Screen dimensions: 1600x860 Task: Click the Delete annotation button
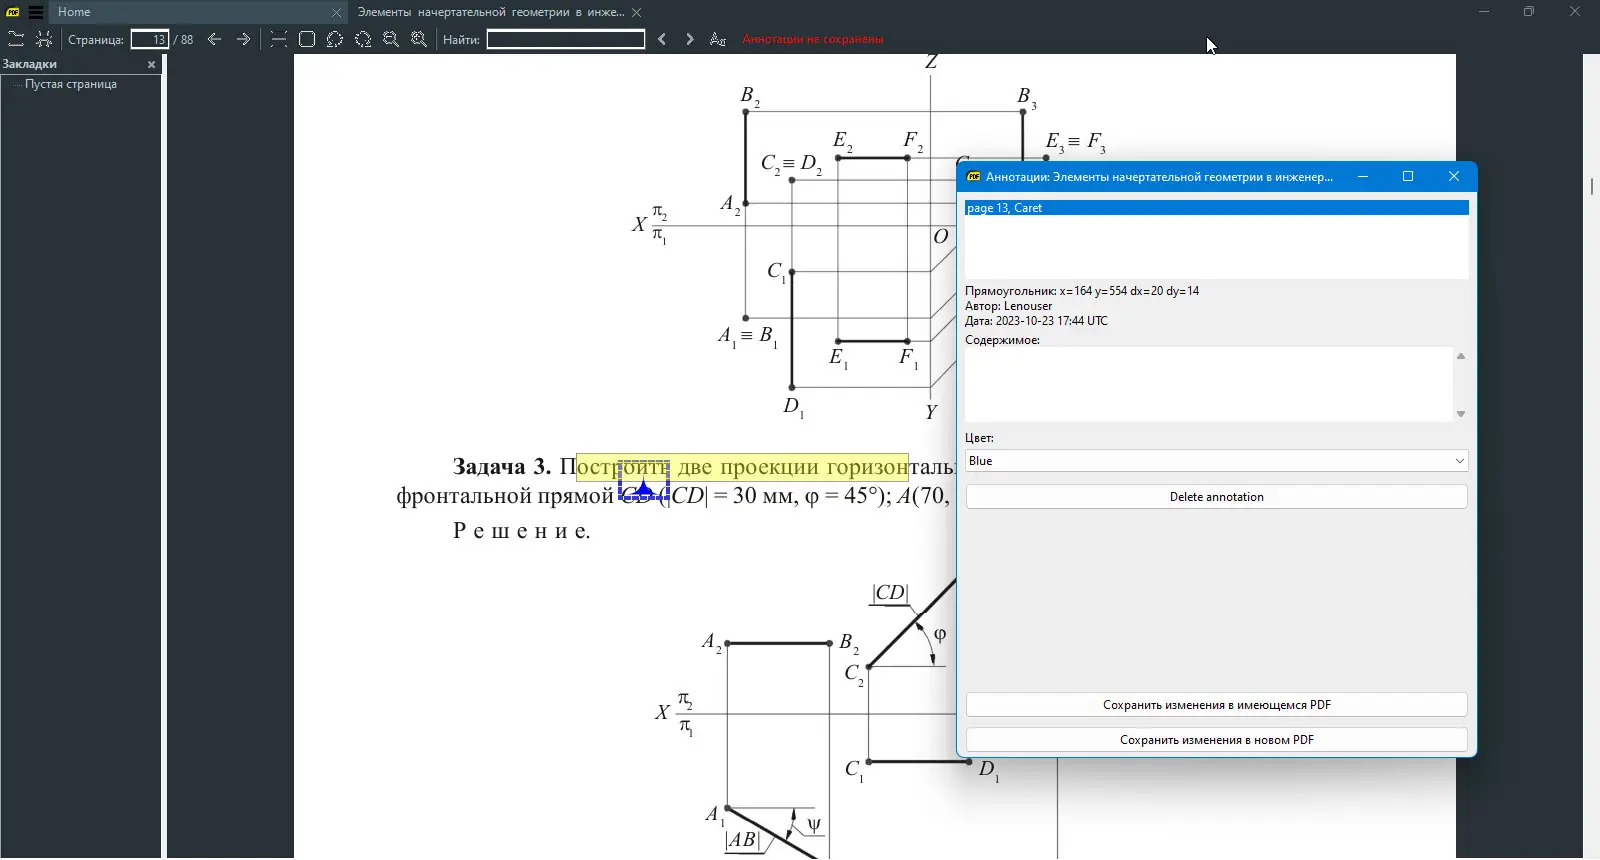[x=1216, y=497]
